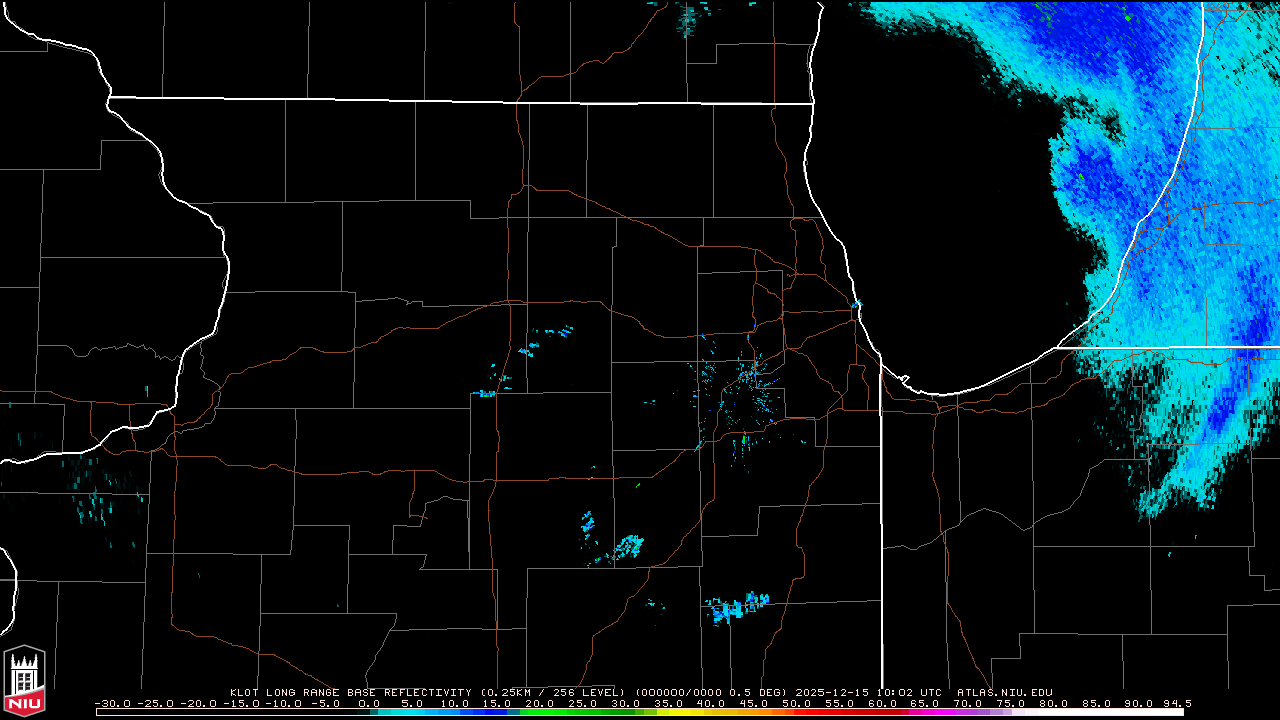This screenshot has height=720, width=1280.
Task: Click the dark blue snow band in upper right
Action: [x=1110, y=170]
